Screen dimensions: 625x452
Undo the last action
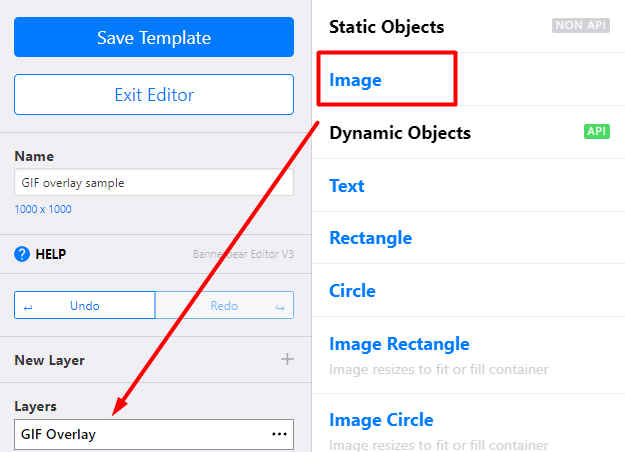pyautogui.click(x=85, y=305)
